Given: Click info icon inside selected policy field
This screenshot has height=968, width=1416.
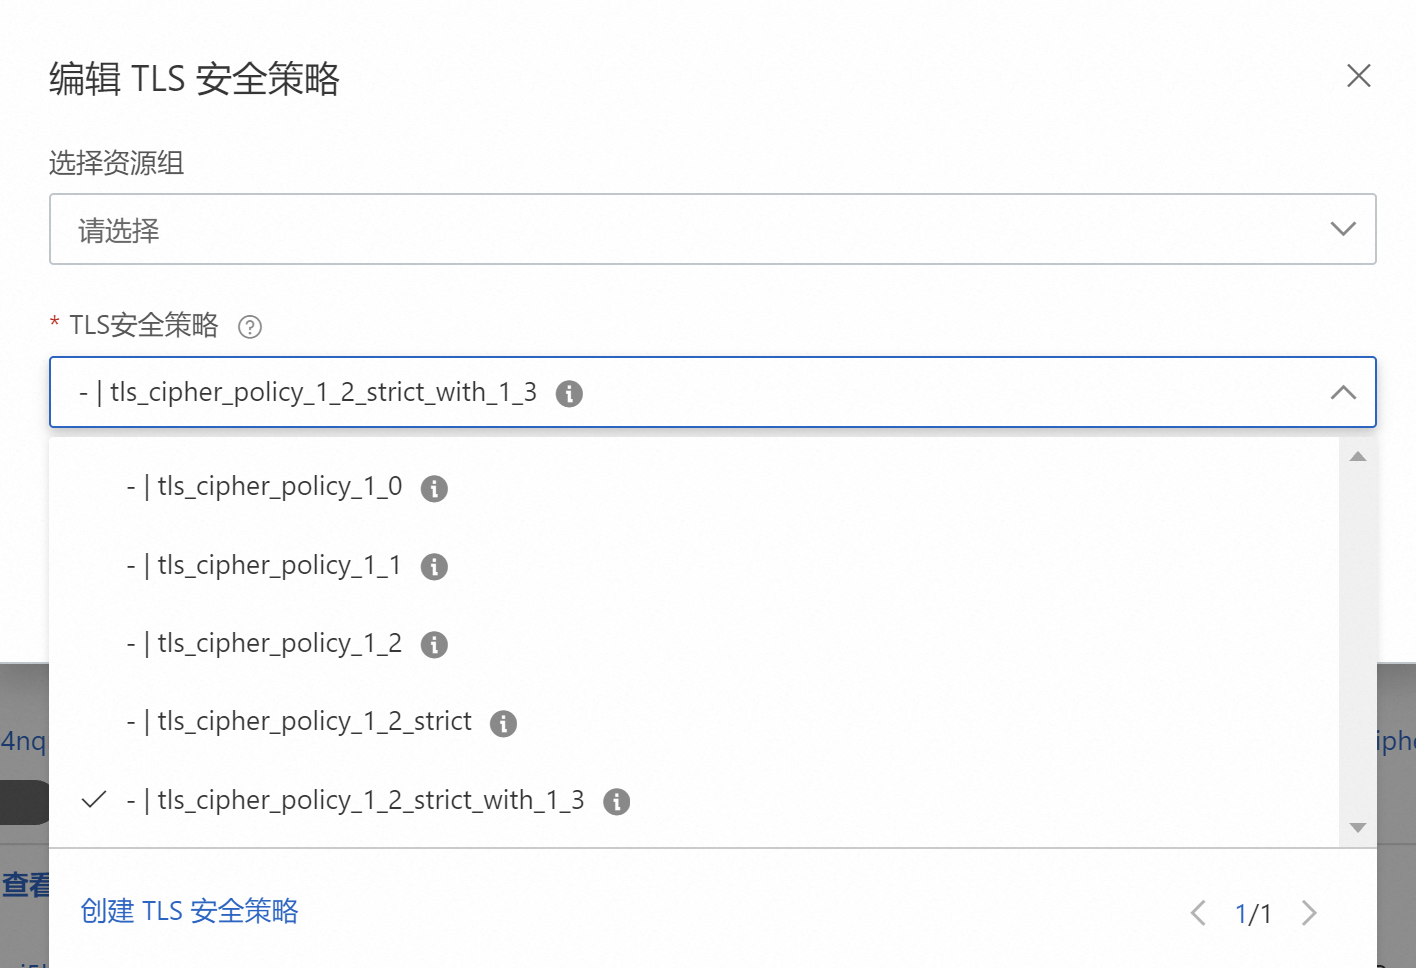Looking at the screenshot, I should 569,394.
